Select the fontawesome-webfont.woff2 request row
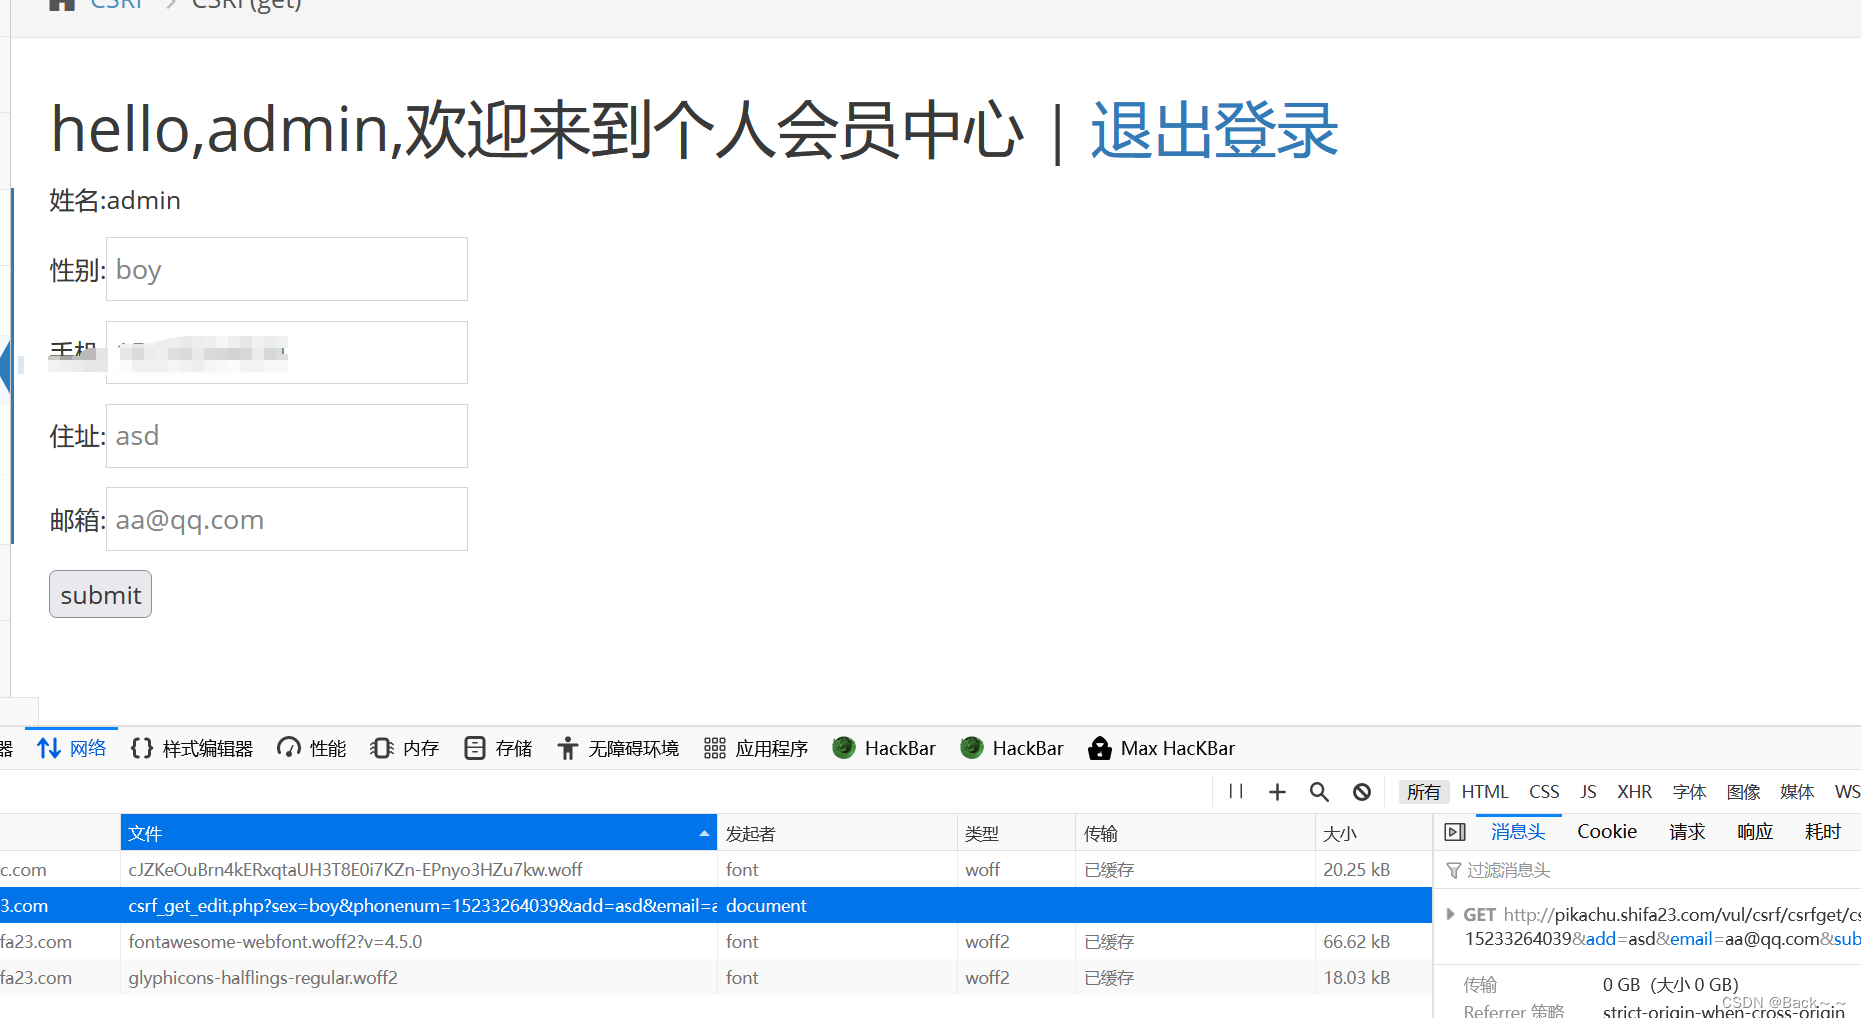The image size is (1861, 1018). [716, 941]
